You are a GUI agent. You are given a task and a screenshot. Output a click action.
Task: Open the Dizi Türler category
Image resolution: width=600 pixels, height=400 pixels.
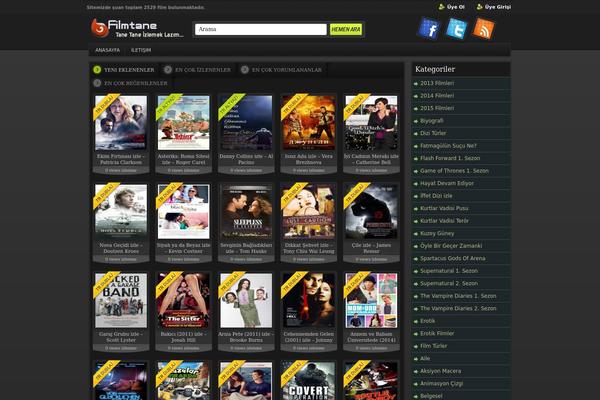pyautogui.click(x=433, y=133)
